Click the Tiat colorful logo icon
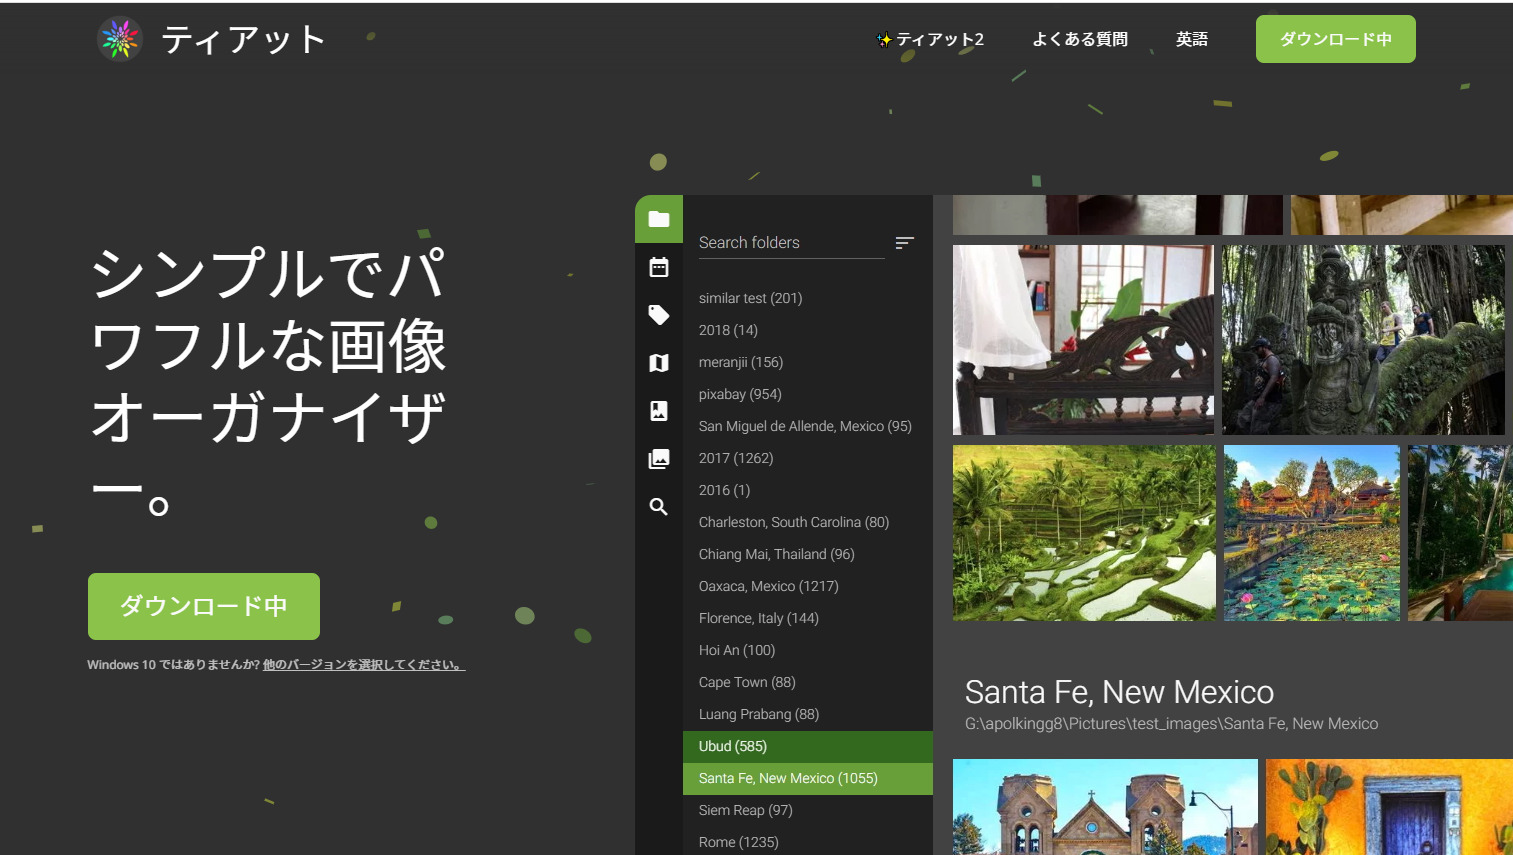This screenshot has height=855, width=1513. [120, 40]
